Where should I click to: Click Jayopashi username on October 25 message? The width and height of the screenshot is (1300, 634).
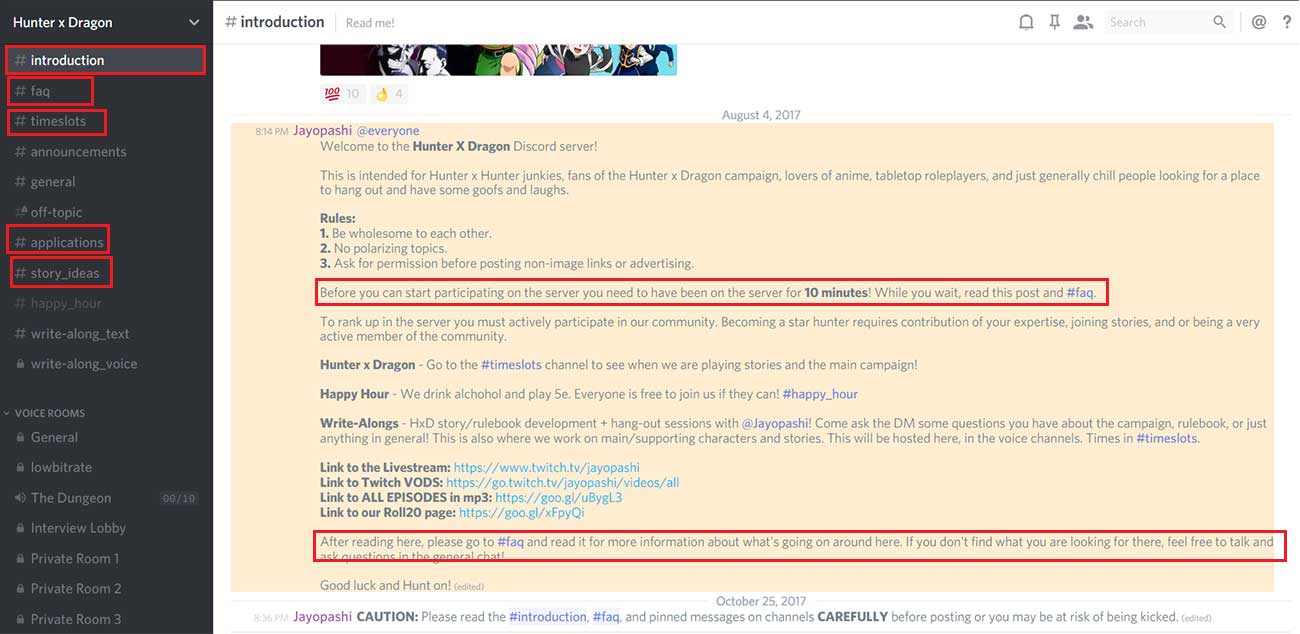click(322, 617)
